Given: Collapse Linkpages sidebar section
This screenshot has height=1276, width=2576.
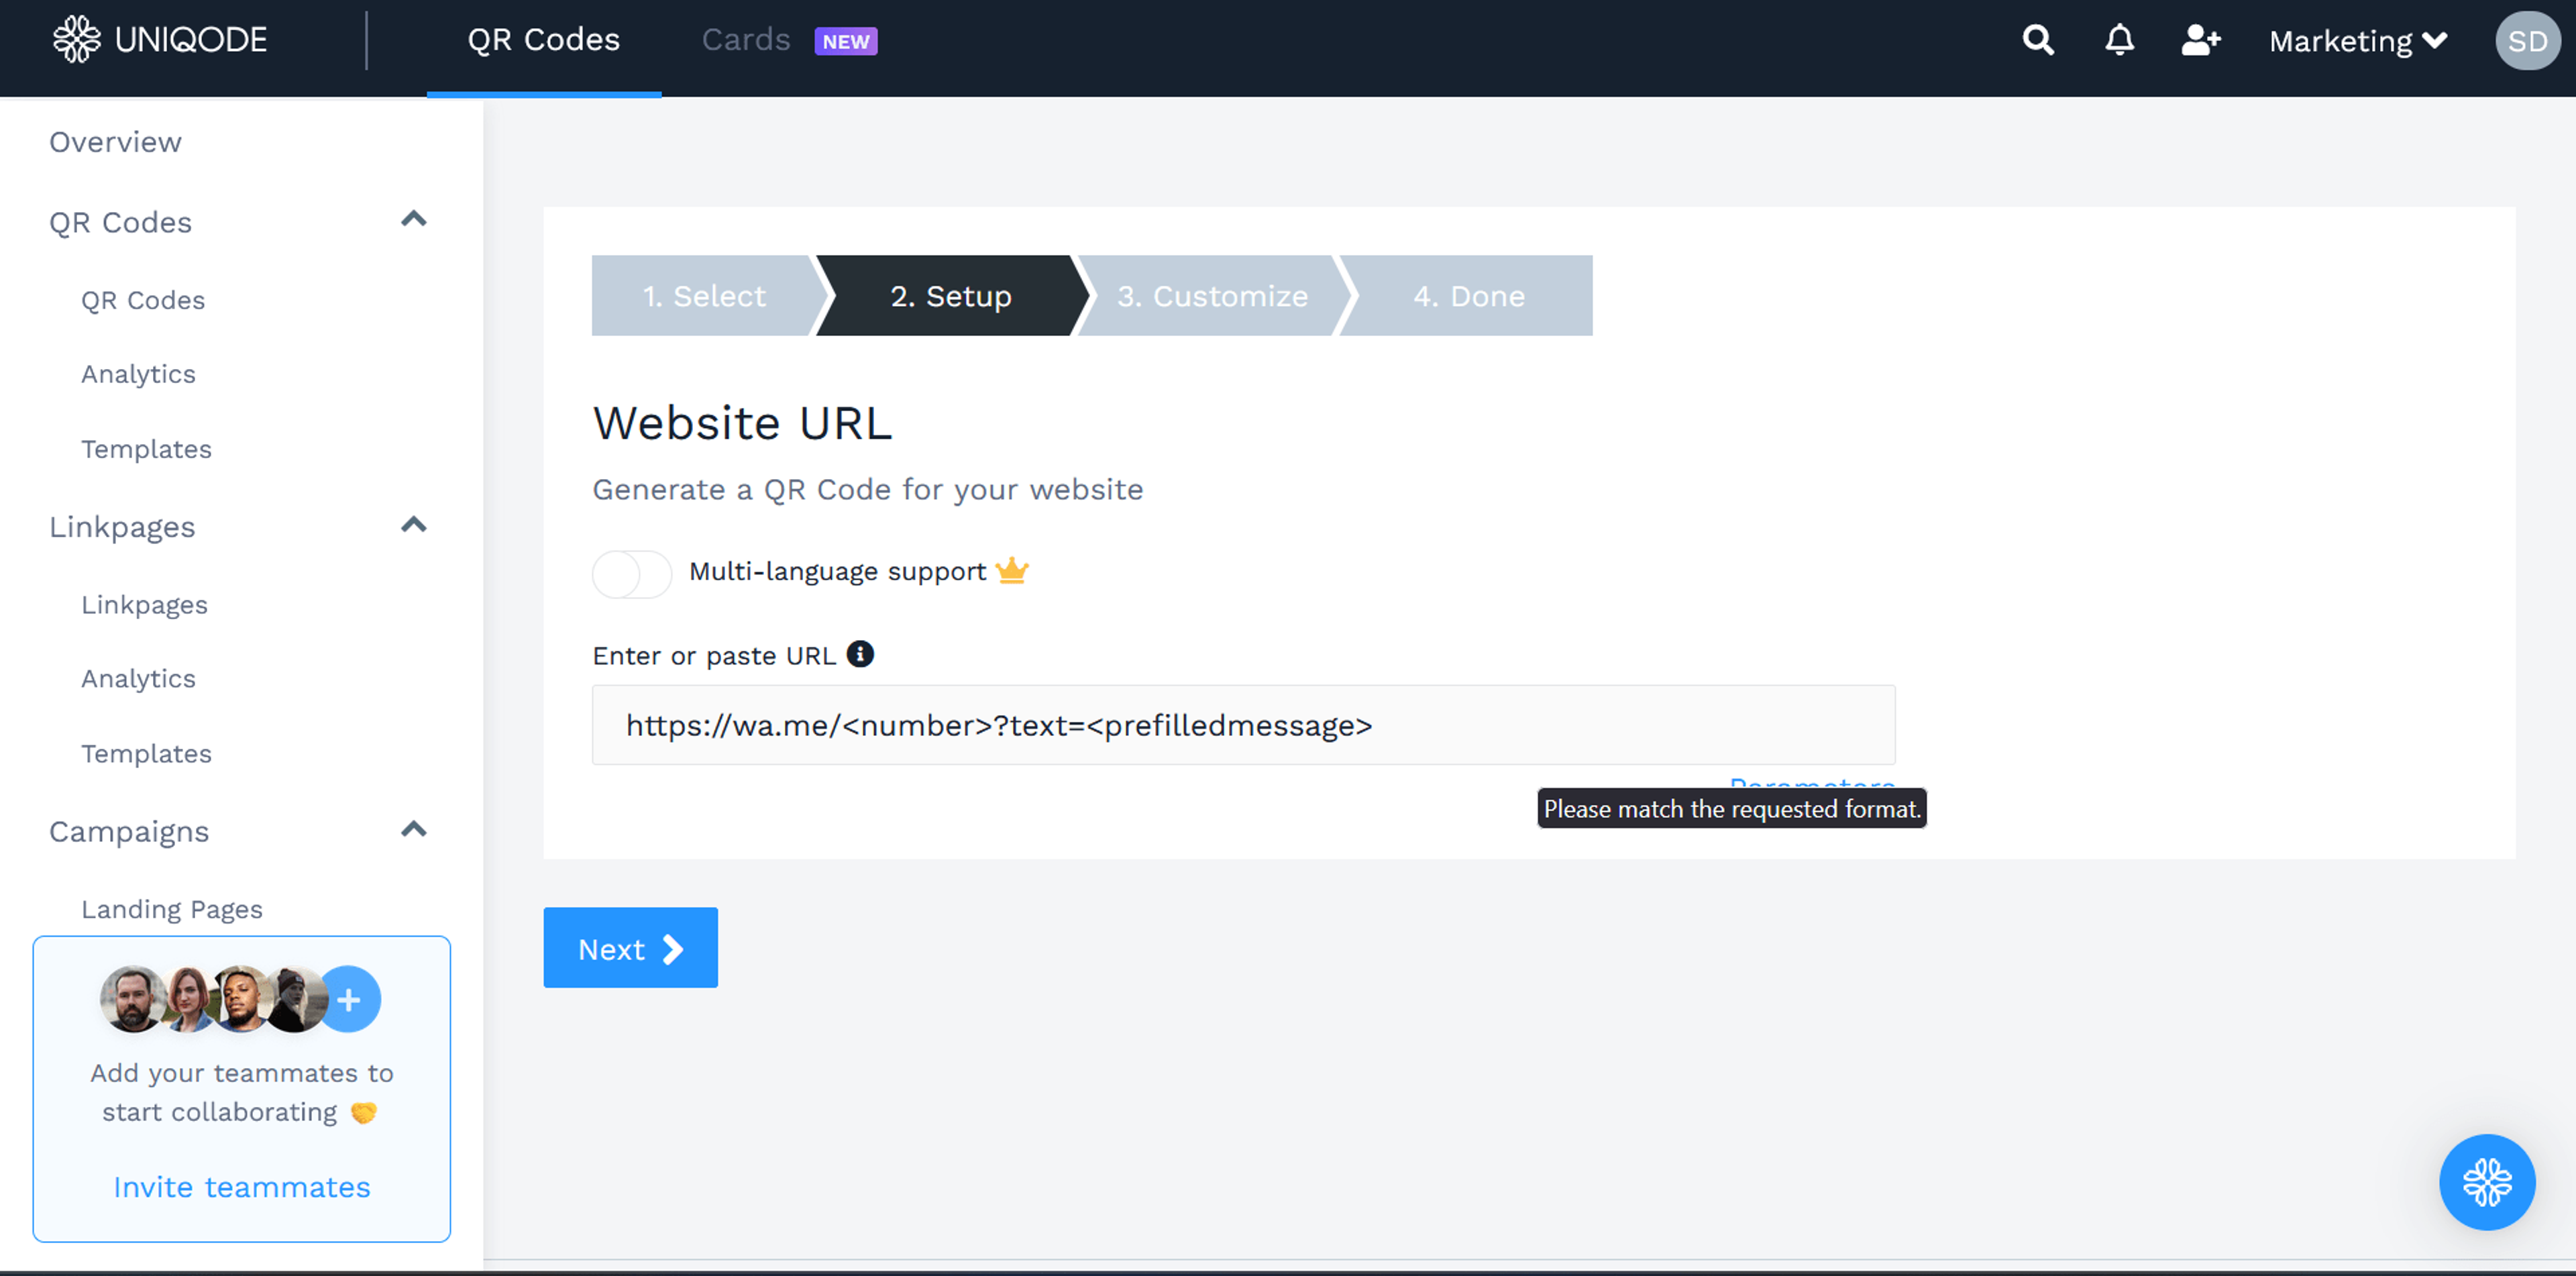Looking at the screenshot, I should [x=413, y=525].
